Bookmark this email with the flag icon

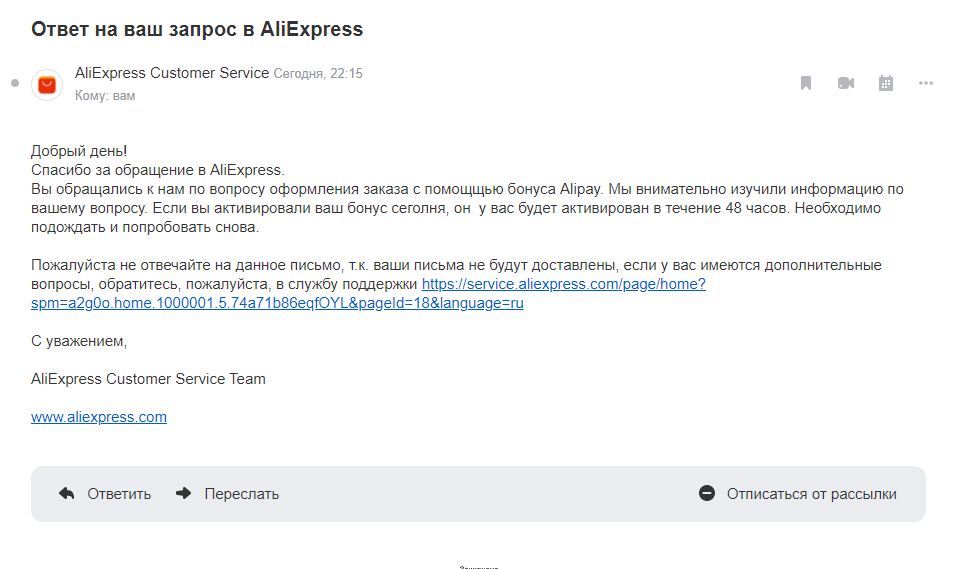click(806, 83)
